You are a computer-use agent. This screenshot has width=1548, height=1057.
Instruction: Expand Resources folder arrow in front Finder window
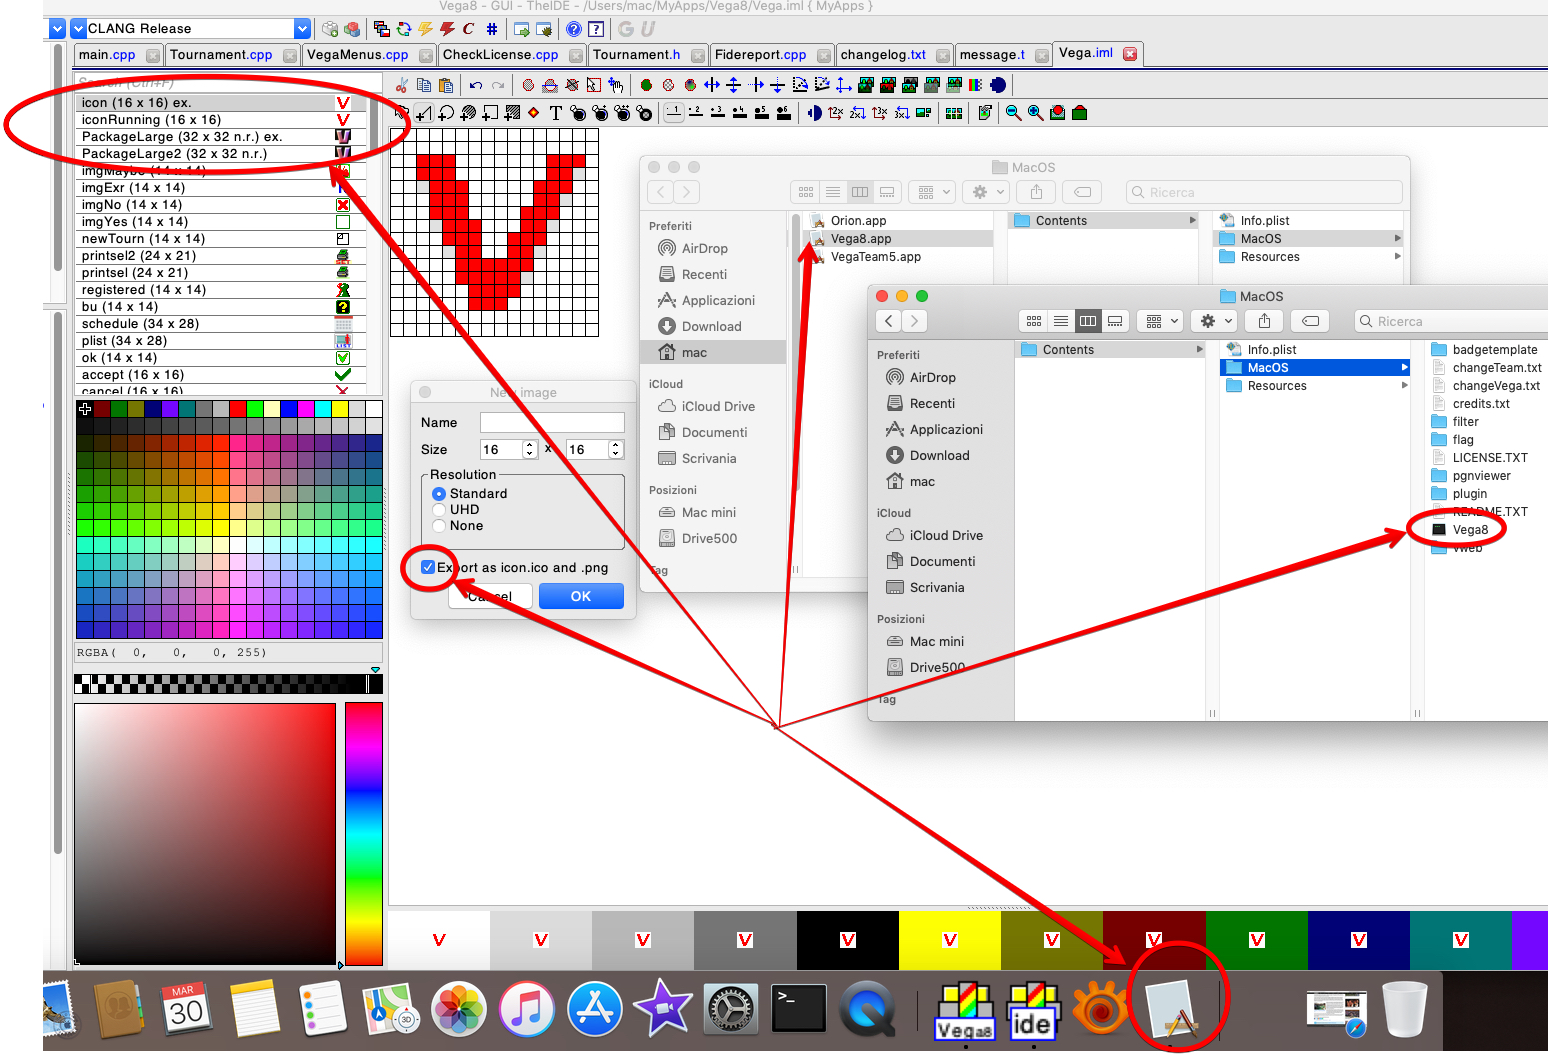click(1404, 386)
